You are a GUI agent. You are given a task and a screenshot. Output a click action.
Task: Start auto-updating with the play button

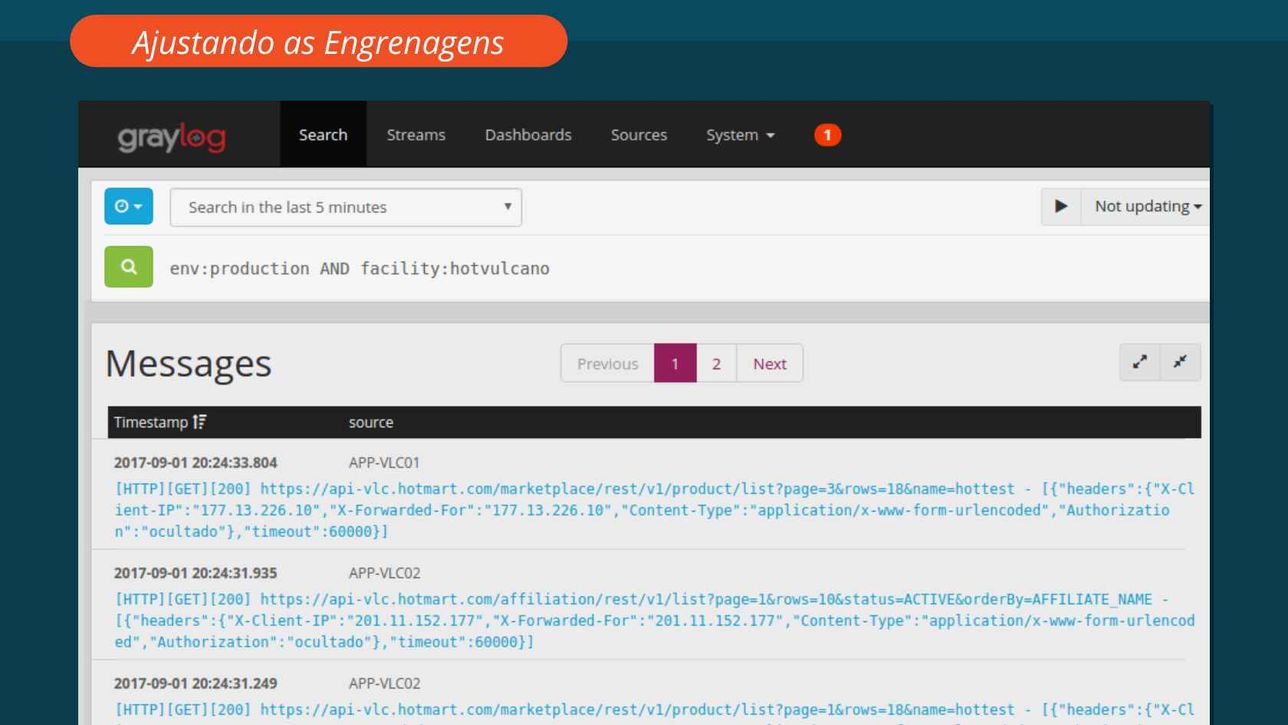coord(1061,206)
